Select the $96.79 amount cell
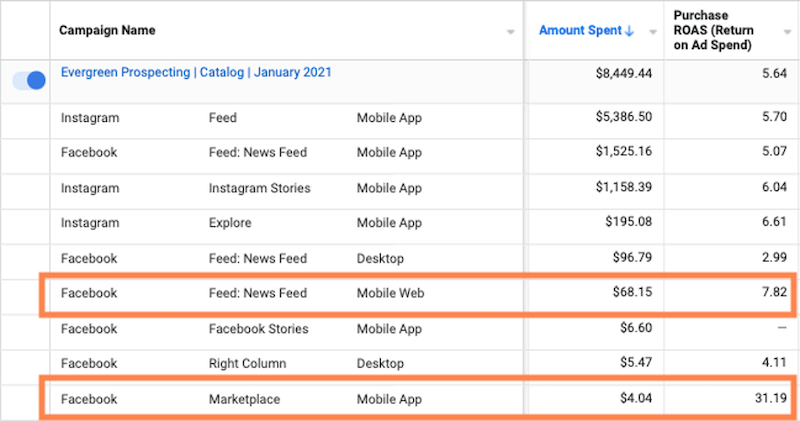800x421 pixels. (632, 257)
